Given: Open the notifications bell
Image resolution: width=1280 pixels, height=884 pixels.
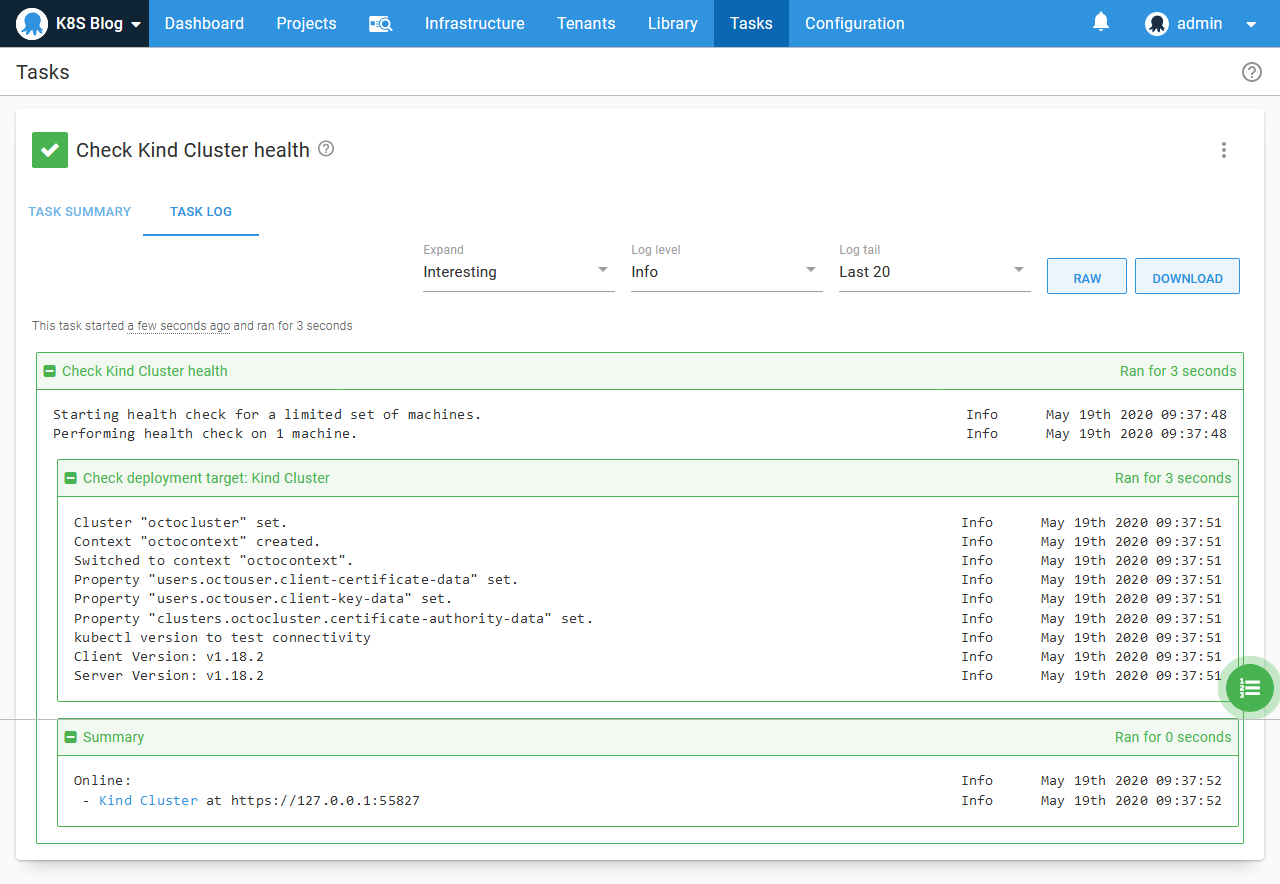Looking at the screenshot, I should pos(1101,22).
